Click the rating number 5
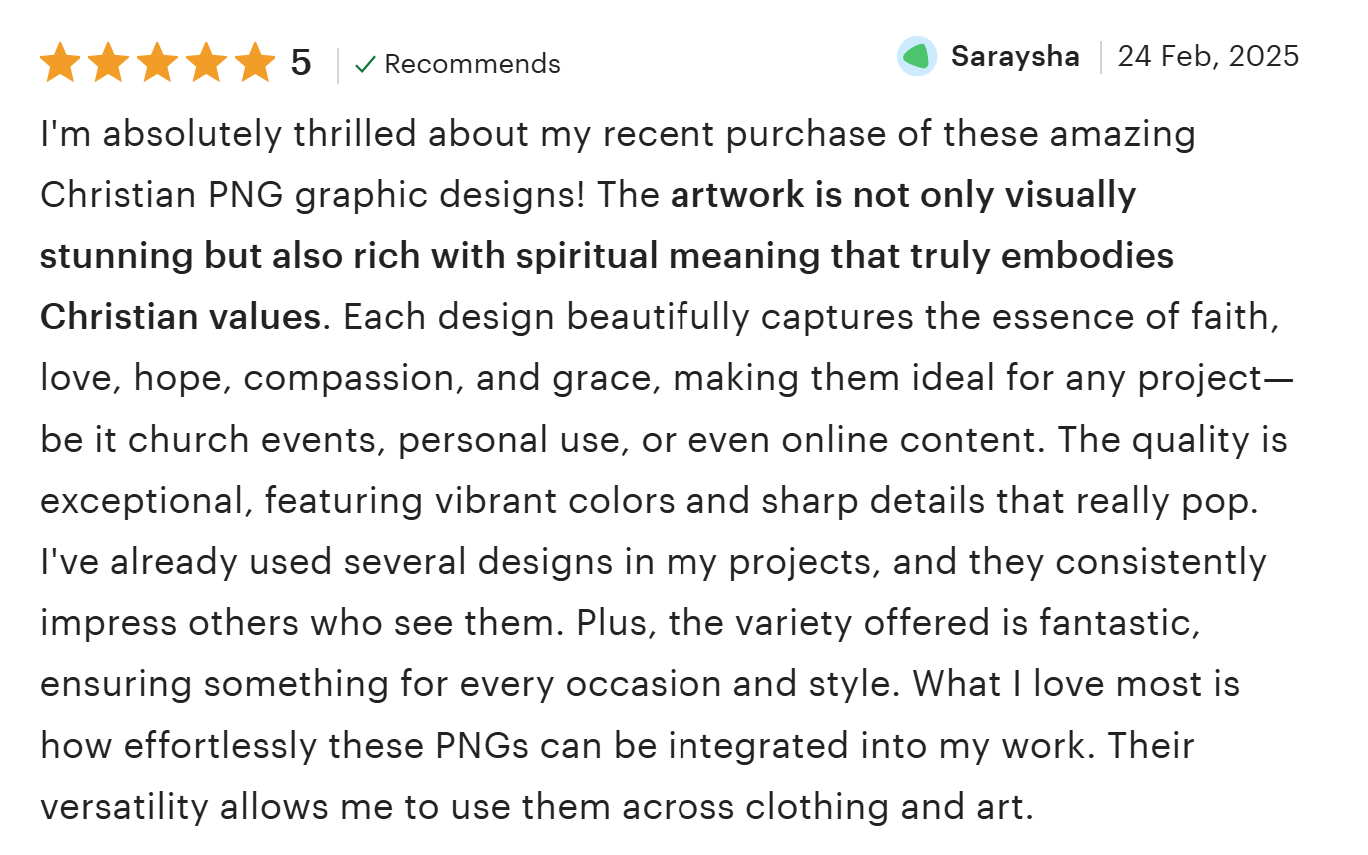The width and height of the screenshot is (1368, 855). [301, 64]
